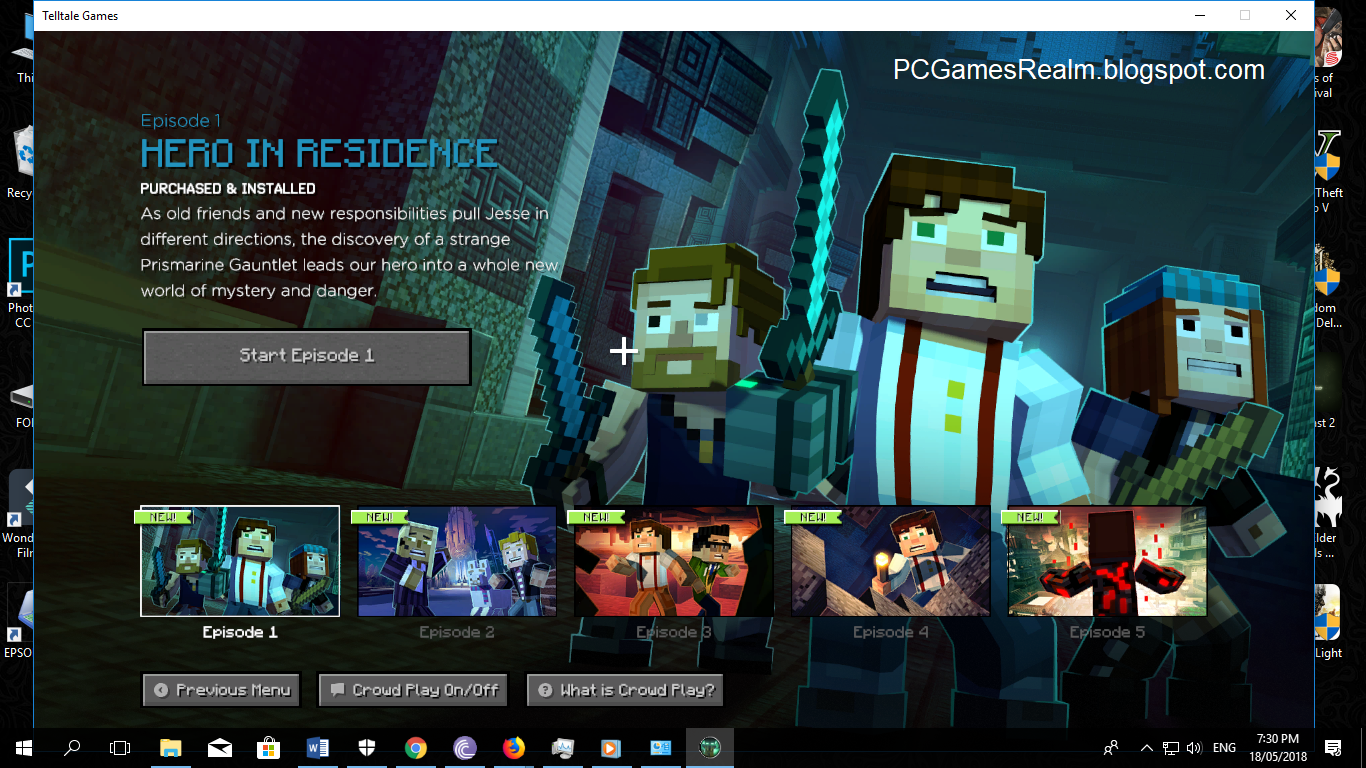Click the HERO IN RESIDENCE title

point(319,154)
